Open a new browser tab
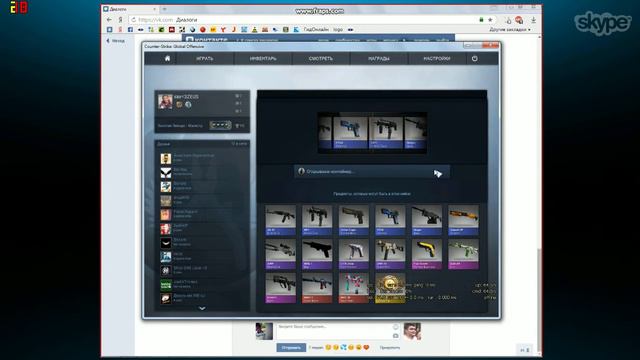The image size is (640, 360). (x=164, y=9)
